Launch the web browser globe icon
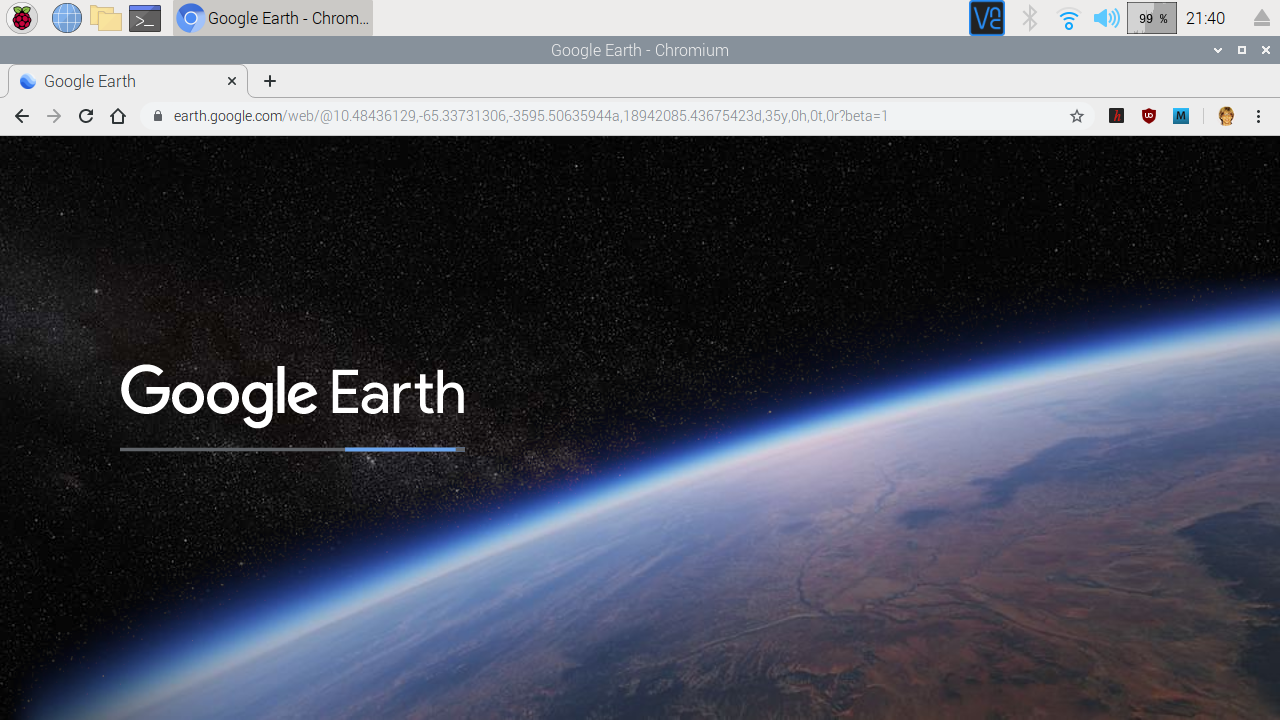1280x720 pixels. (67, 18)
